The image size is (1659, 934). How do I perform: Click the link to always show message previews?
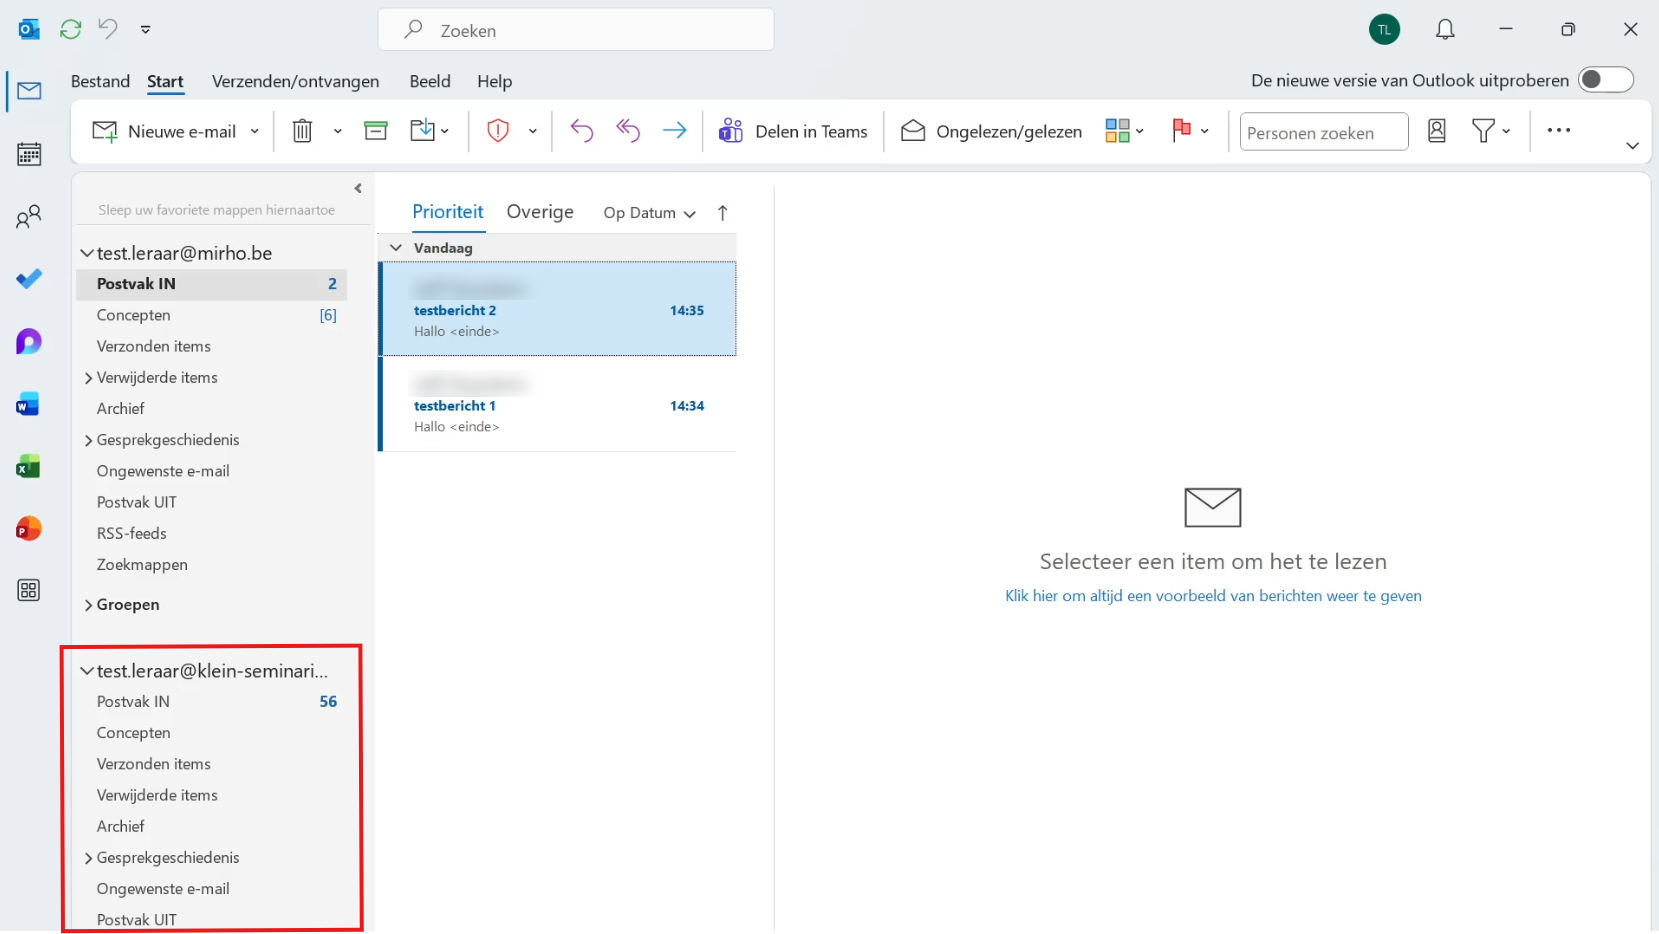coord(1212,595)
